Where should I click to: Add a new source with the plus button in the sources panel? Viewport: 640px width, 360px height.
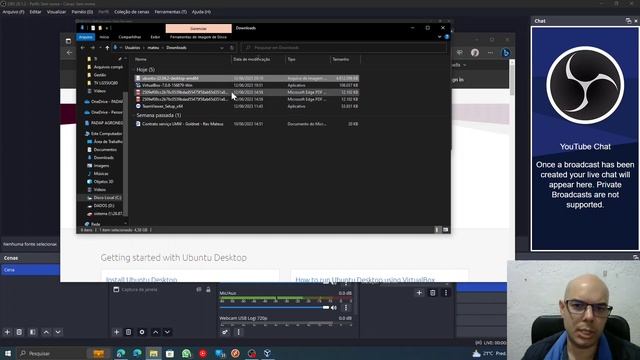point(116,332)
